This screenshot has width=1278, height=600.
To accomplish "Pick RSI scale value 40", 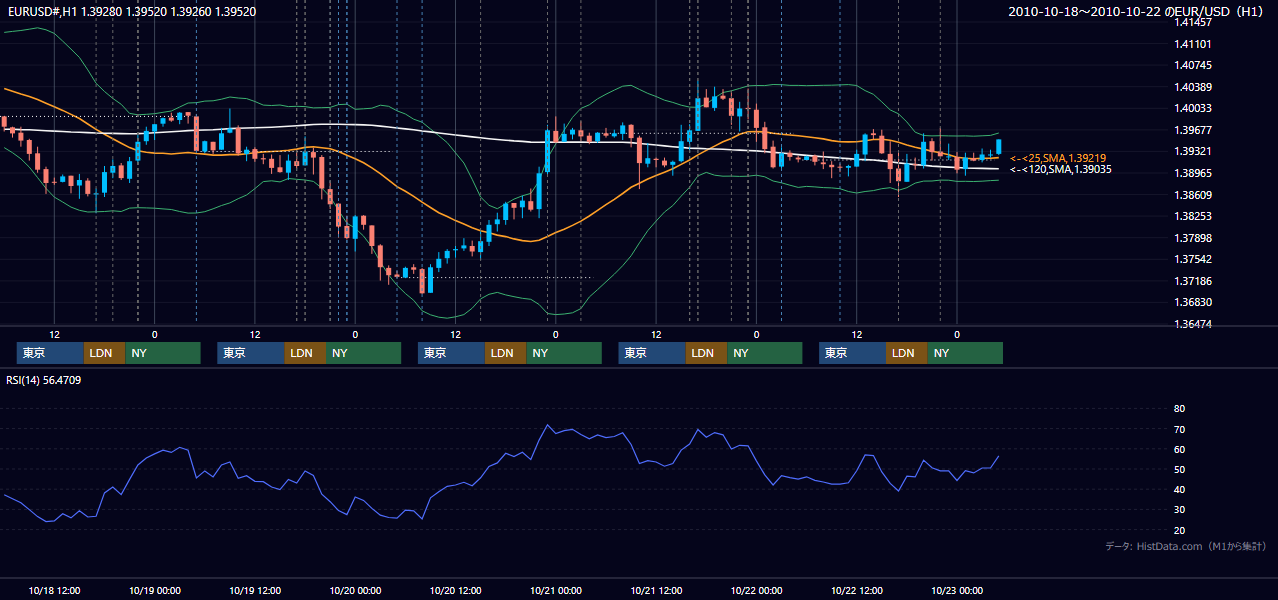I will [1179, 489].
